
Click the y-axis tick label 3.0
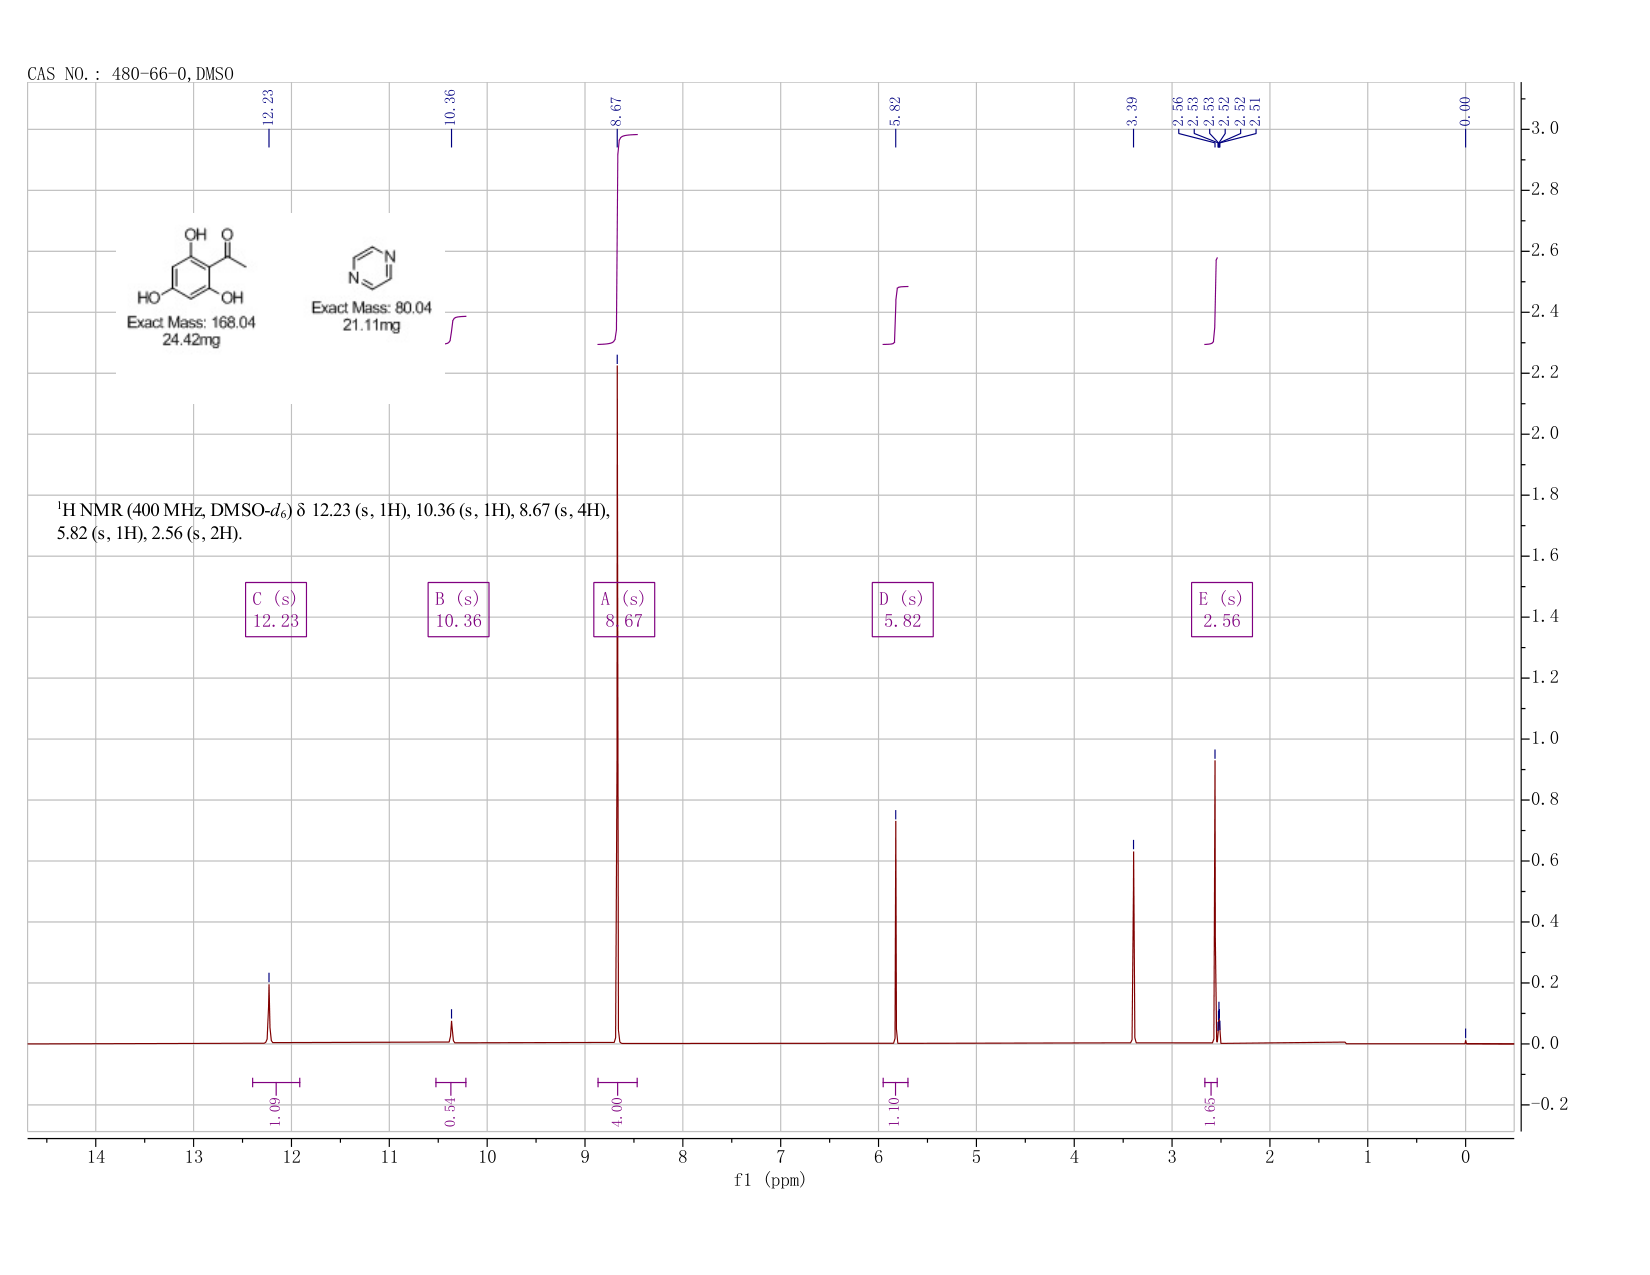click(1545, 129)
